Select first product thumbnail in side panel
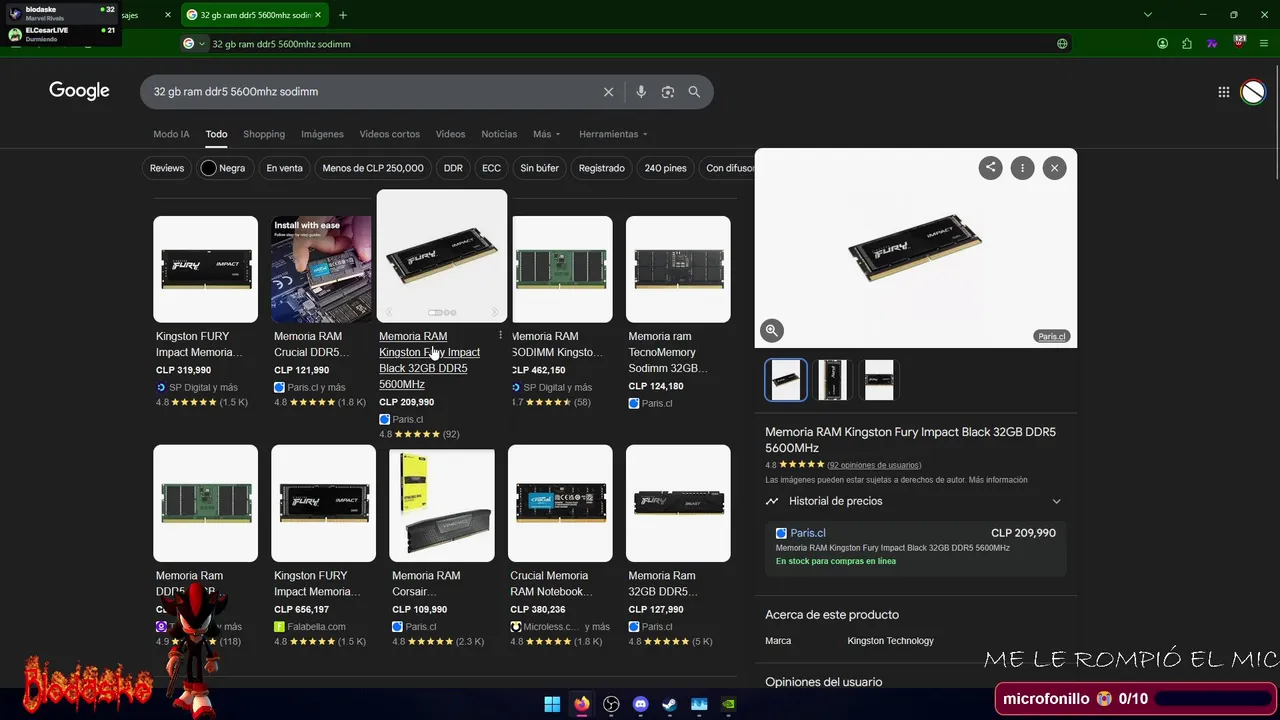 pos(786,380)
